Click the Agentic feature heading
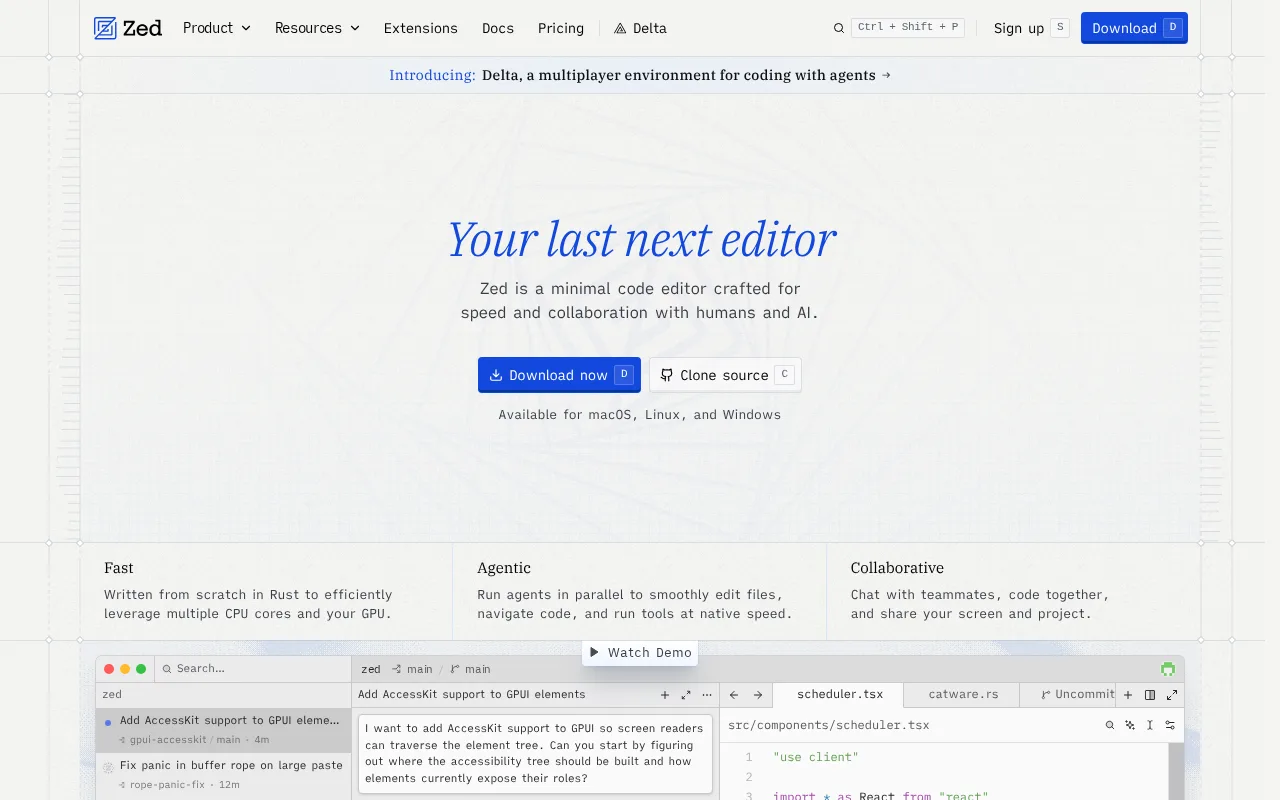 [504, 567]
